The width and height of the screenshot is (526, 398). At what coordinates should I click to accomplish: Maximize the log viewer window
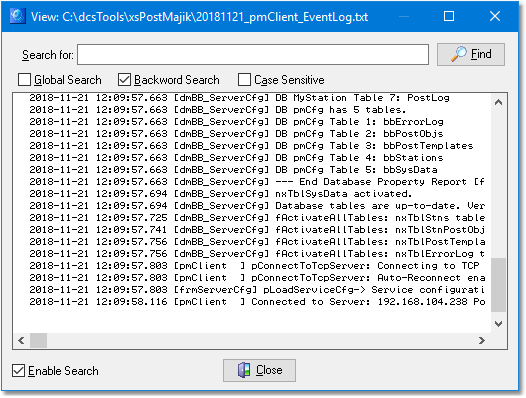click(449, 16)
